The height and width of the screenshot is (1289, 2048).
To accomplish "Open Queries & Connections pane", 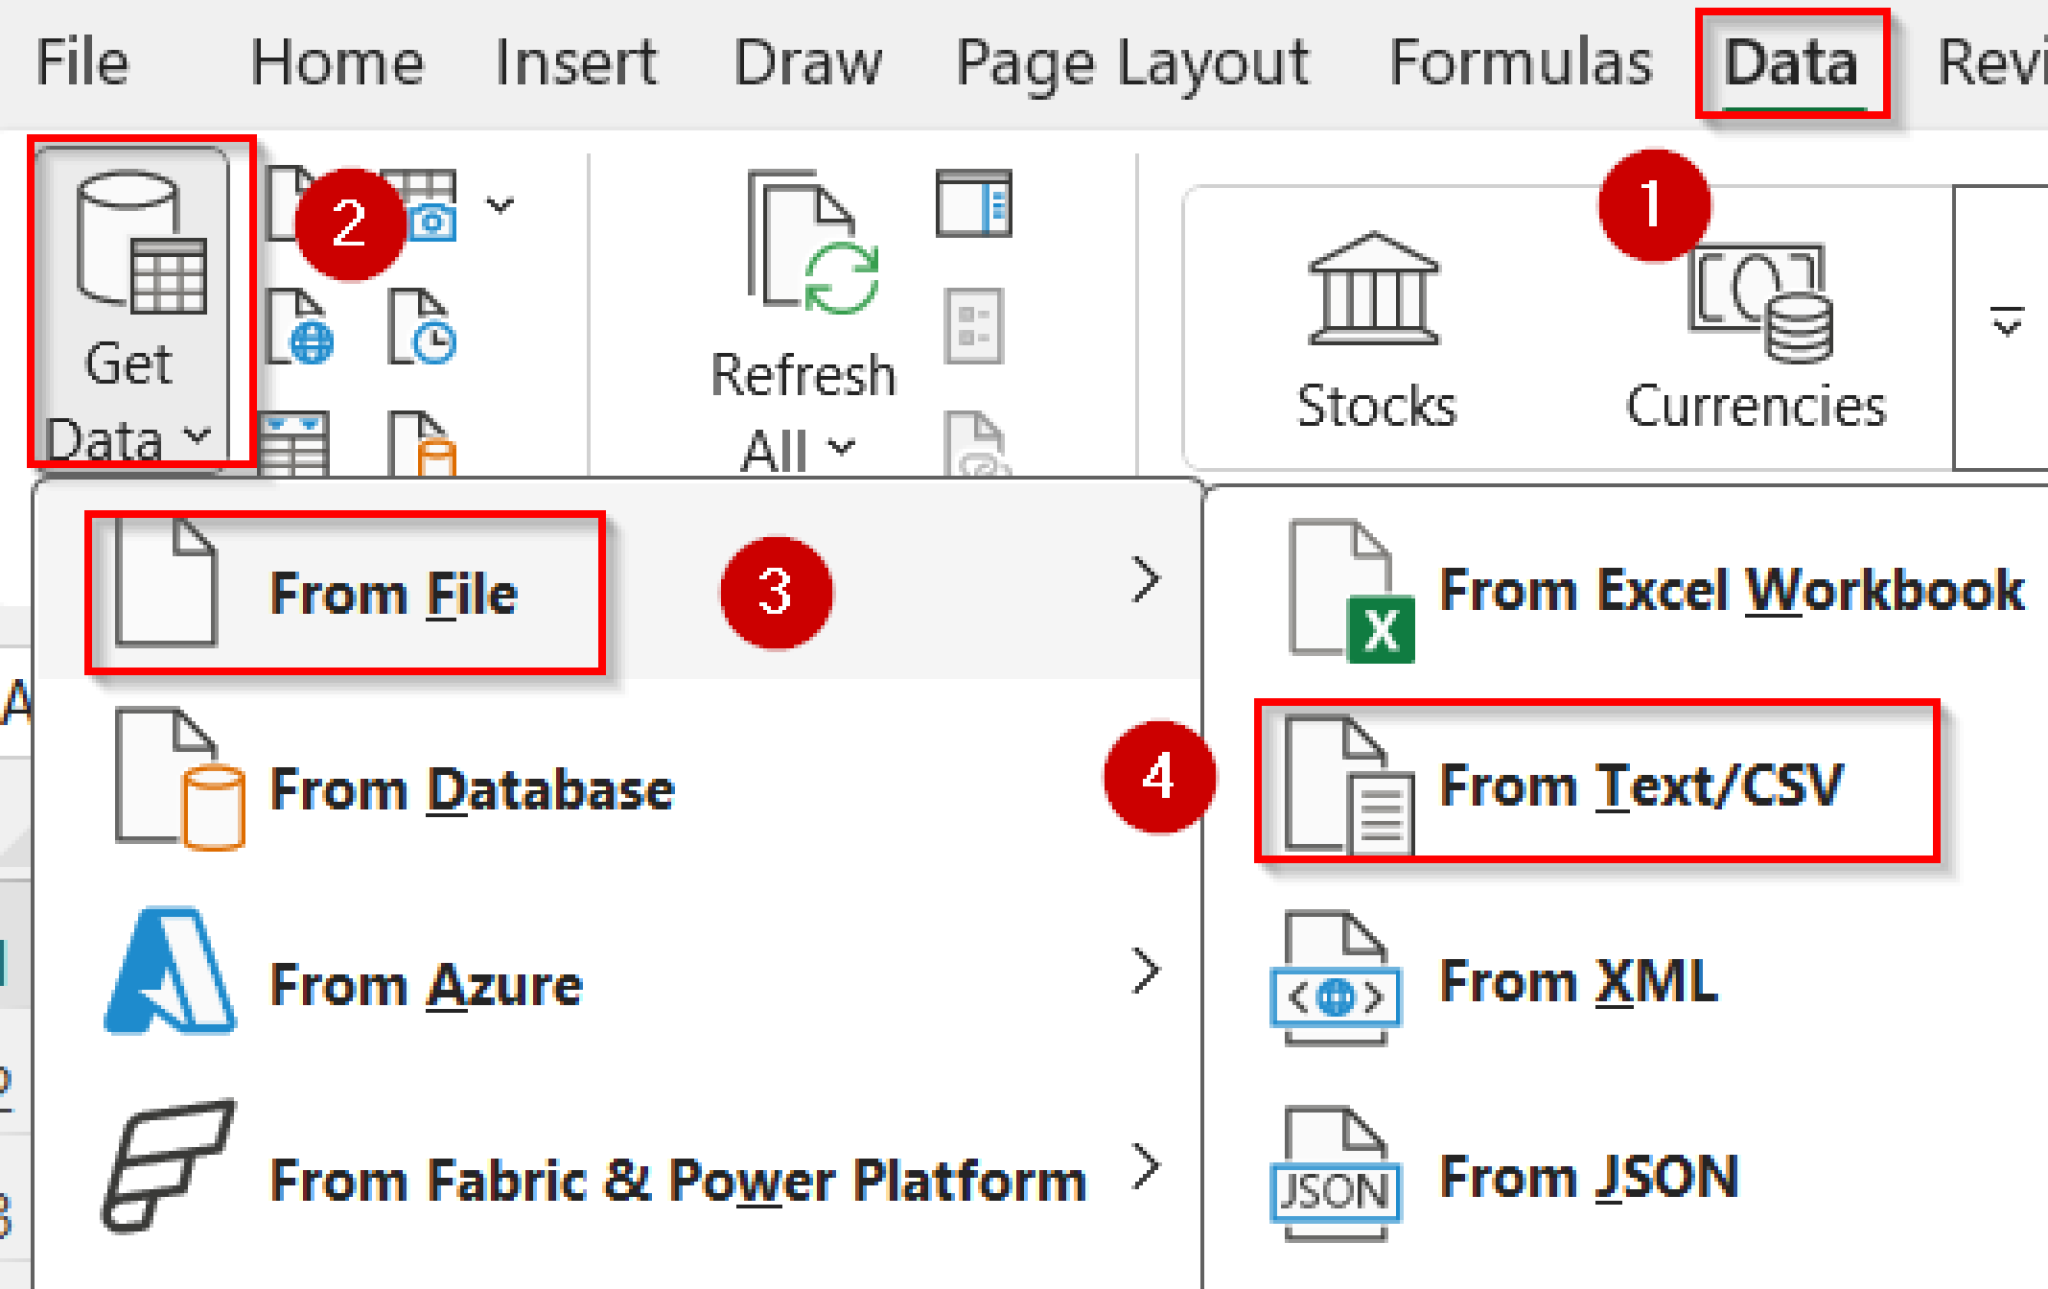I will 975,205.
